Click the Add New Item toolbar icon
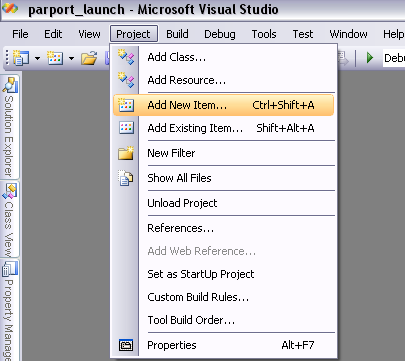Screen dimensions: 405x361 [x=55, y=58]
